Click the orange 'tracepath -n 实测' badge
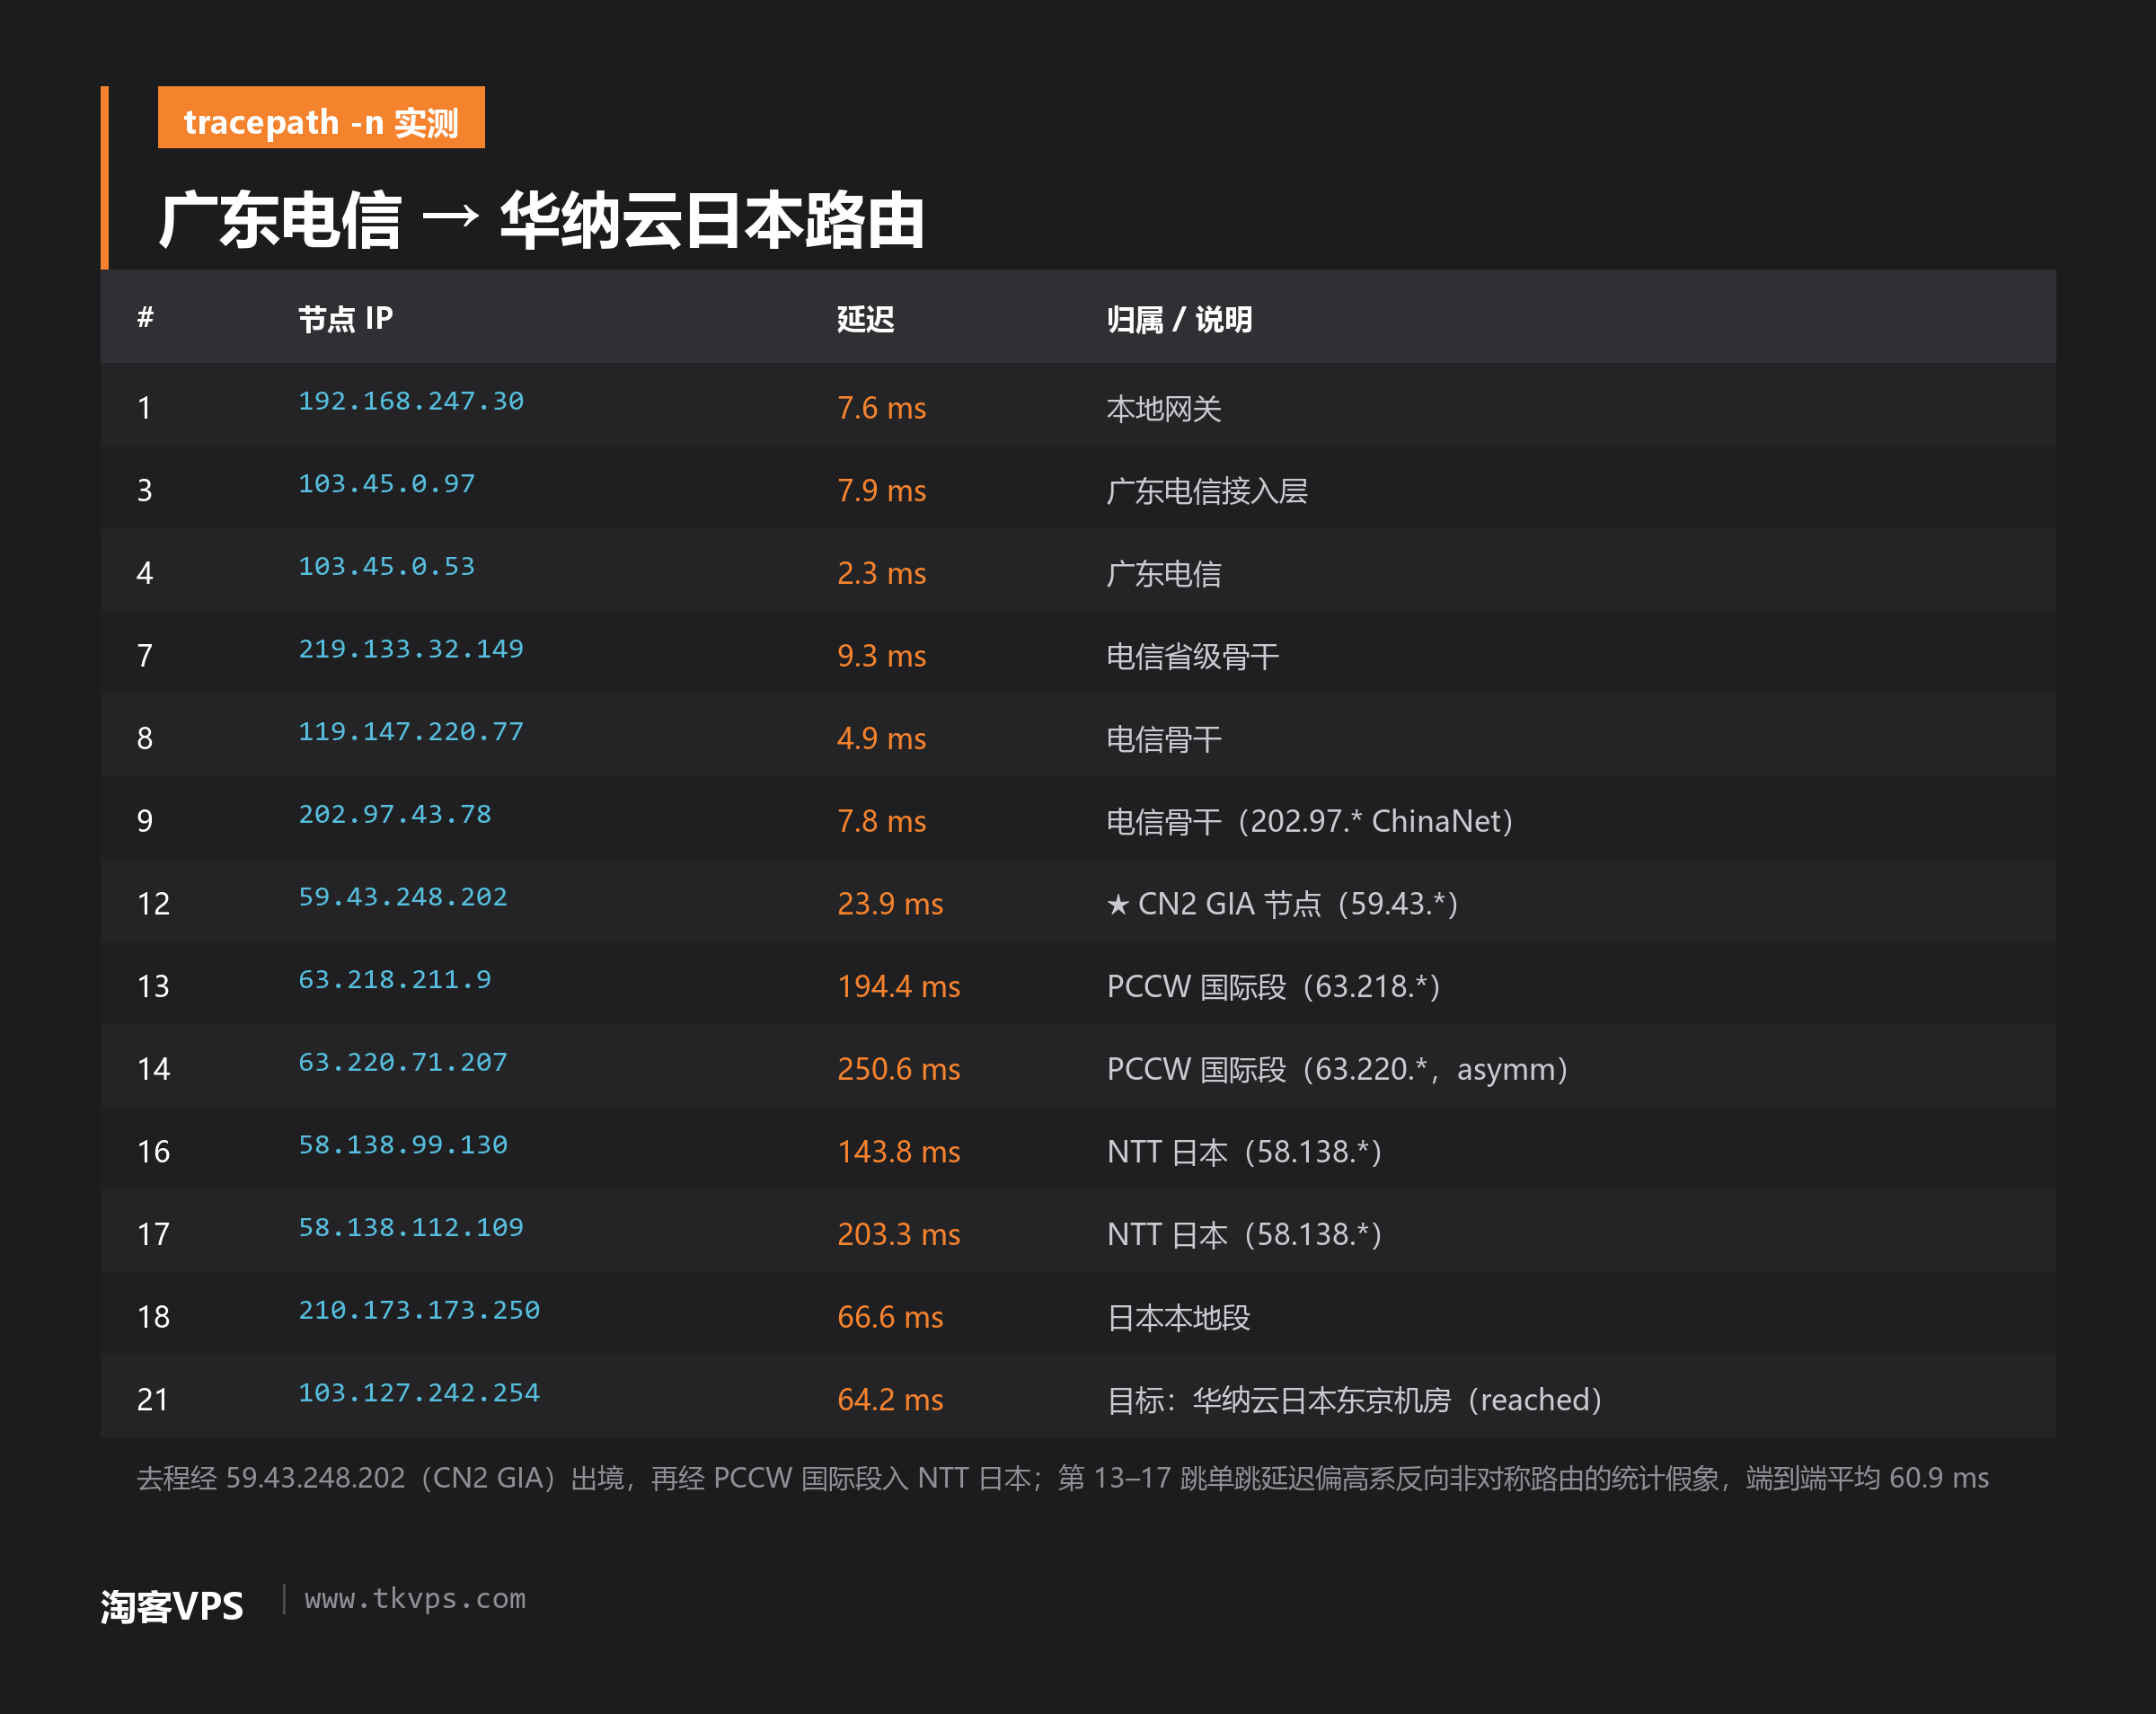The image size is (2156, 1714). pos(321,118)
